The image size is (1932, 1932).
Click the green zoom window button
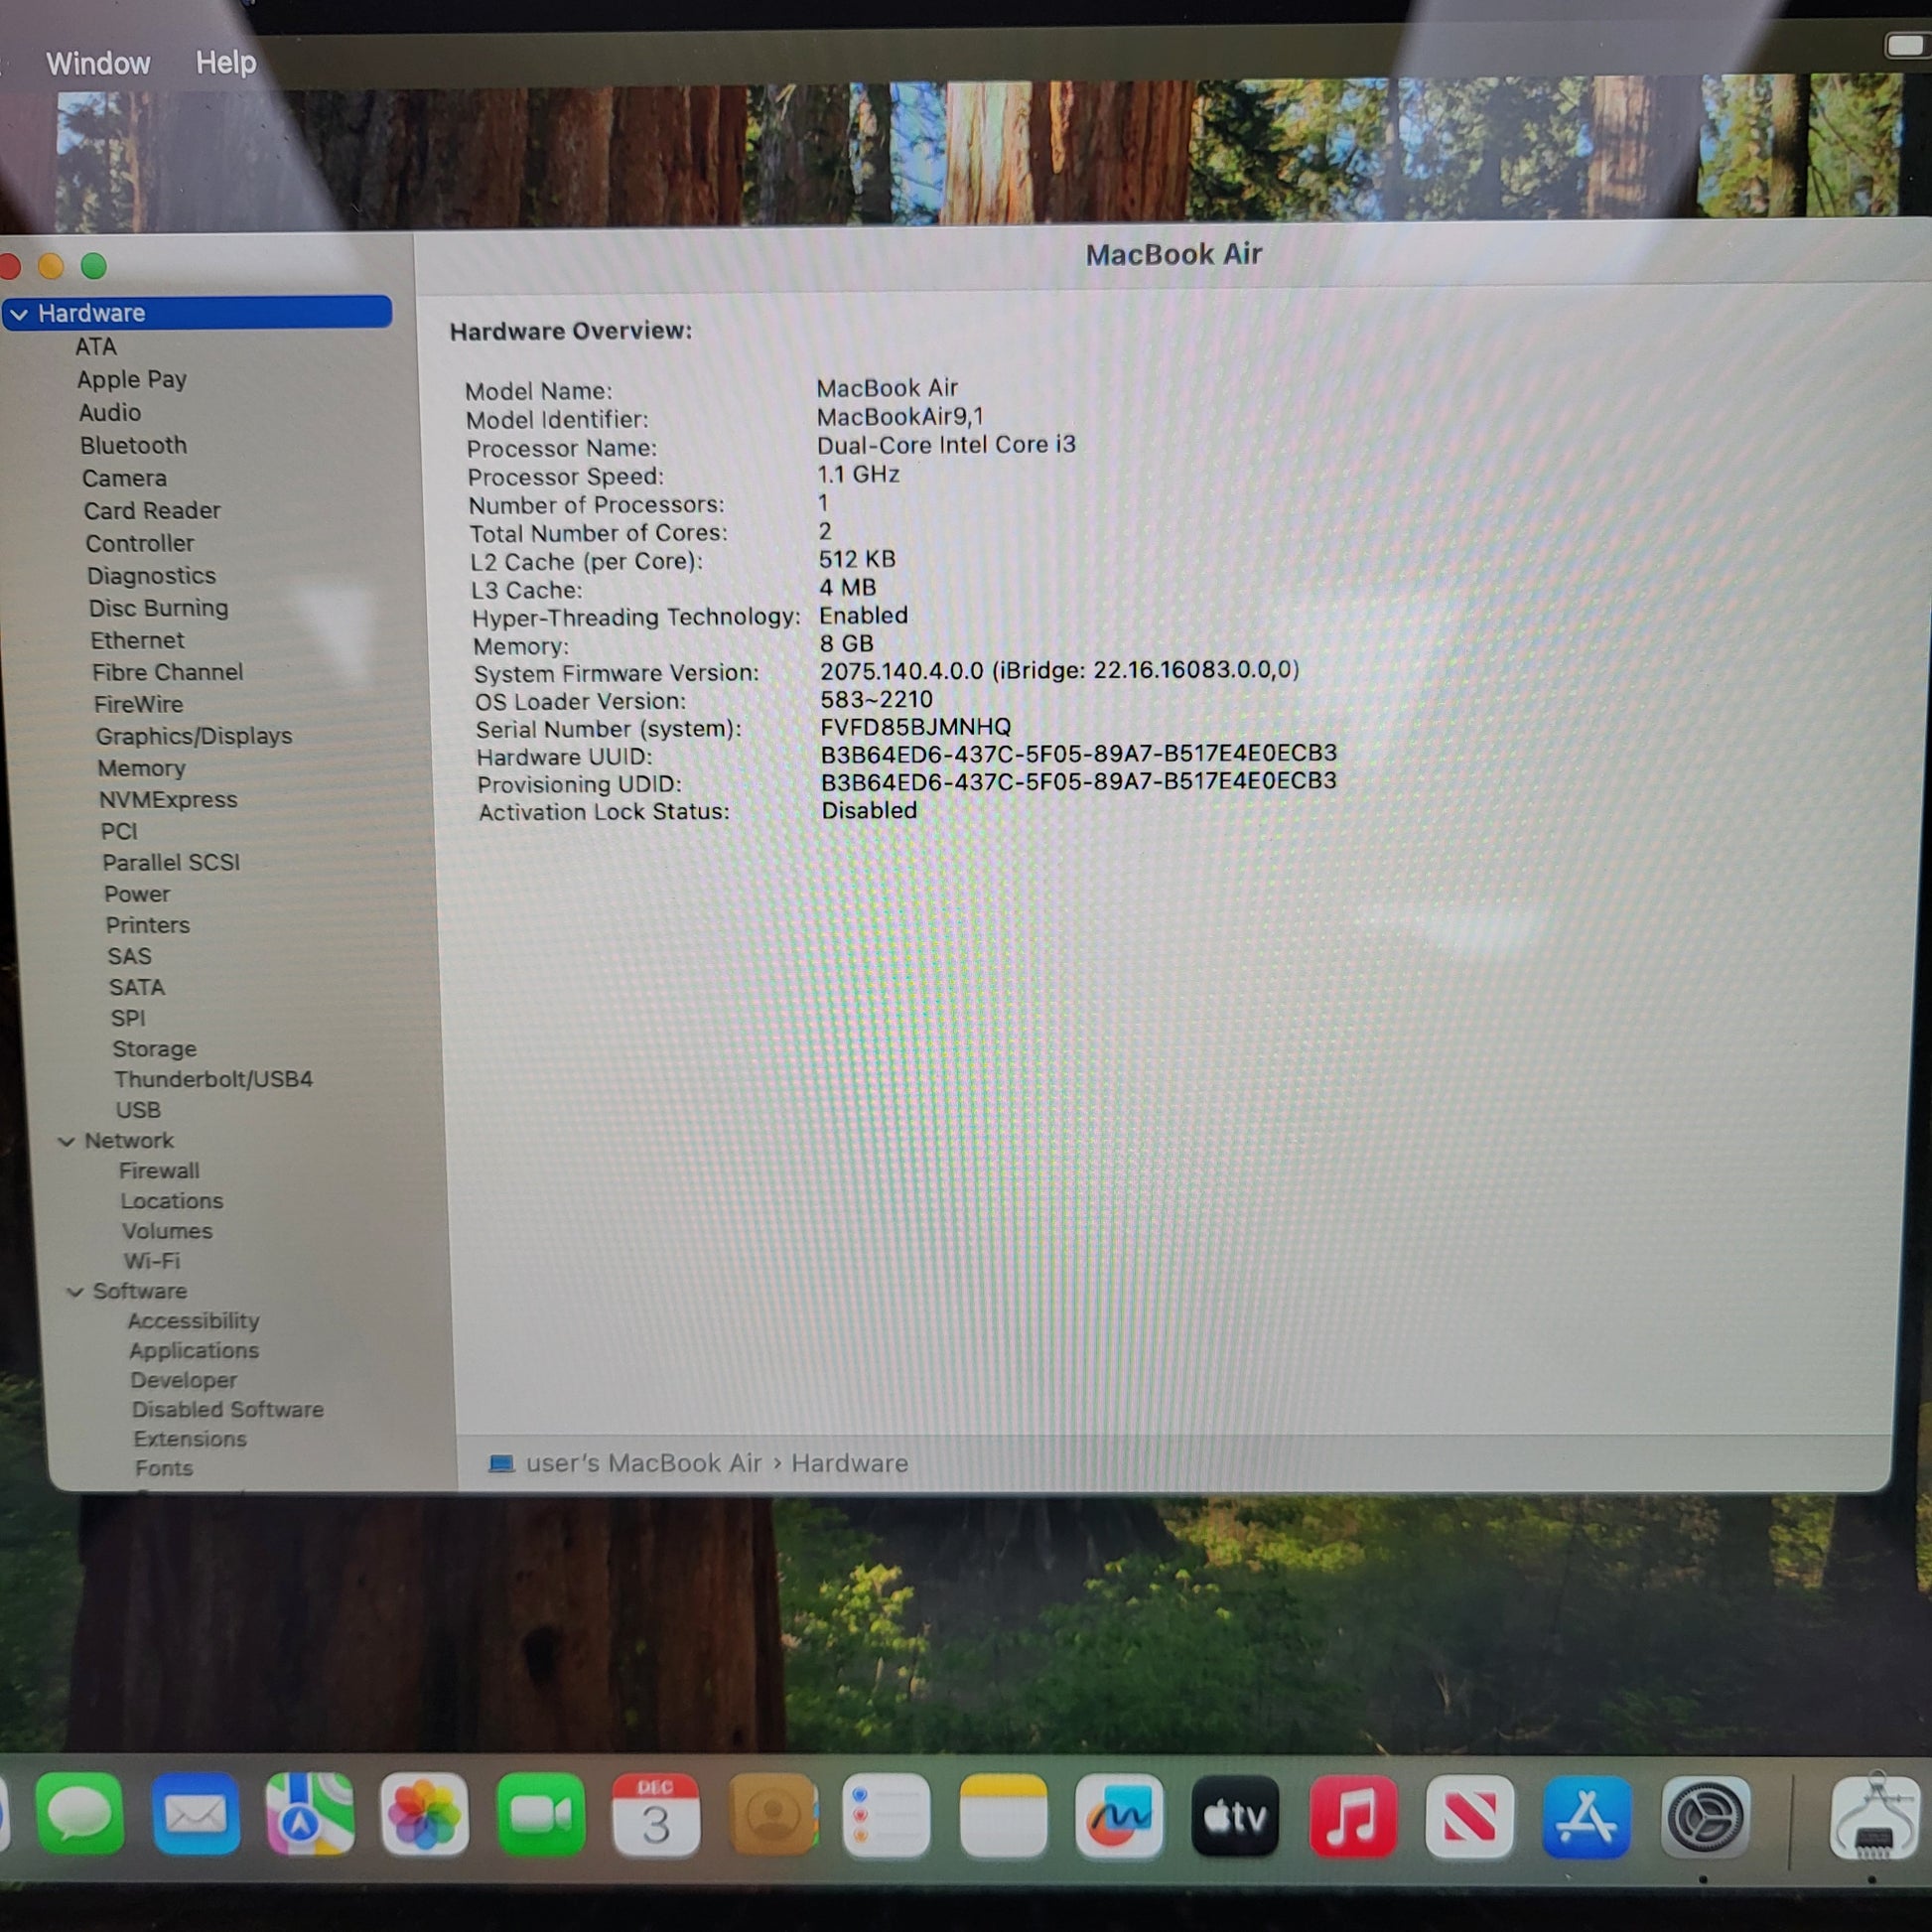(x=94, y=266)
